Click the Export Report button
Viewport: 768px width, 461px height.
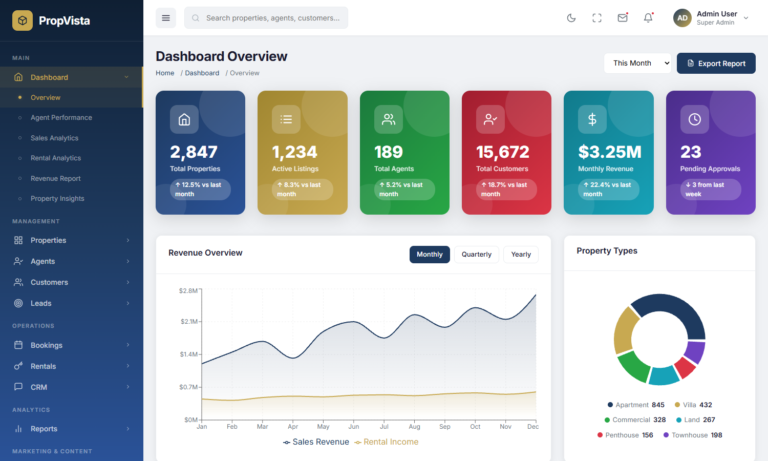715,63
